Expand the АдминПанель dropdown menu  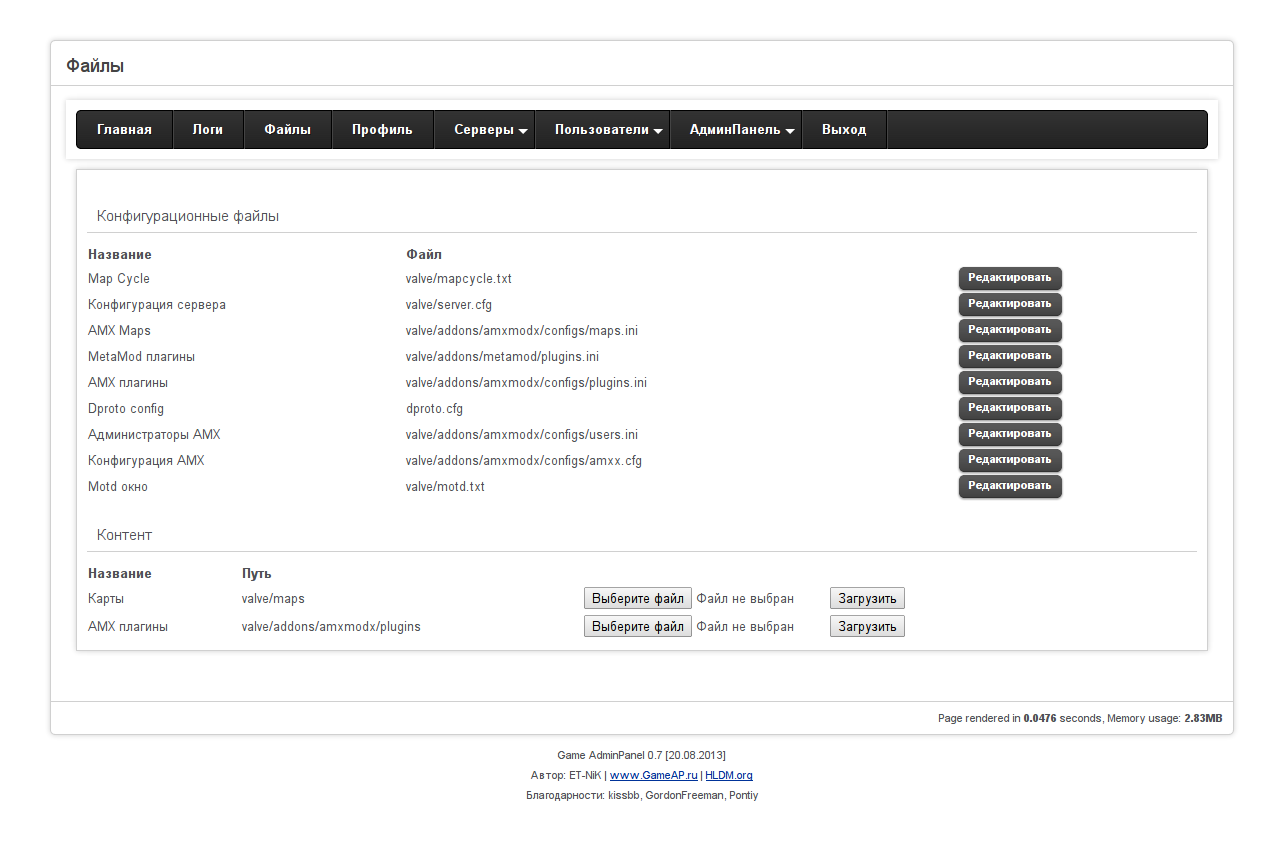[x=741, y=130]
